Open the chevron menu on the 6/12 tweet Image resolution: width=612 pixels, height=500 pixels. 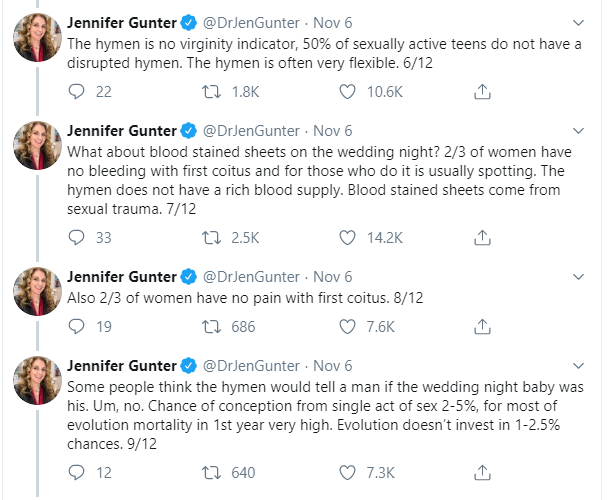(578, 23)
